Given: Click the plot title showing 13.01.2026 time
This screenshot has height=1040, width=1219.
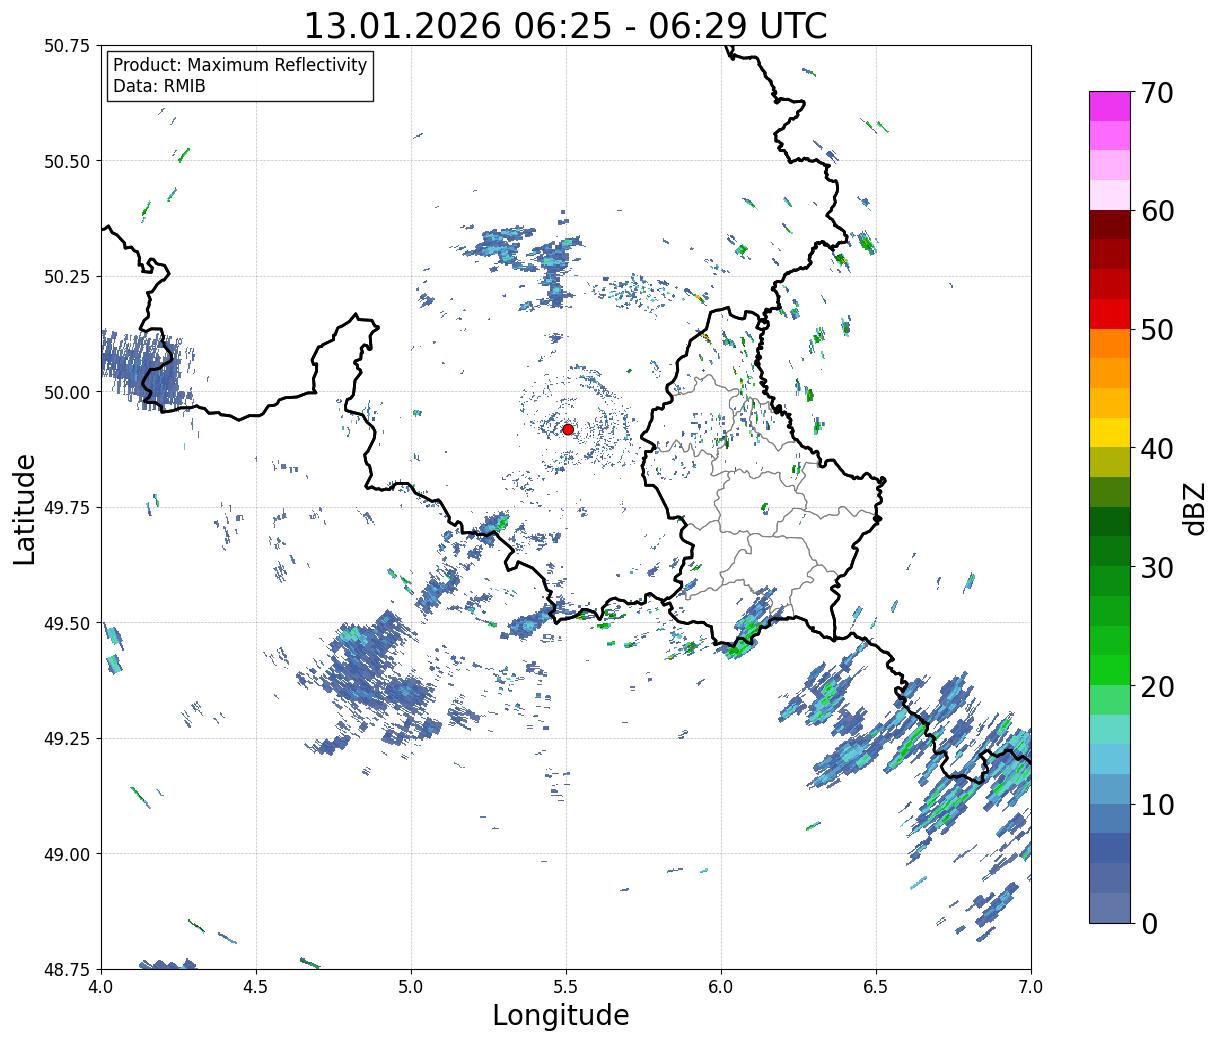Looking at the screenshot, I should (566, 25).
